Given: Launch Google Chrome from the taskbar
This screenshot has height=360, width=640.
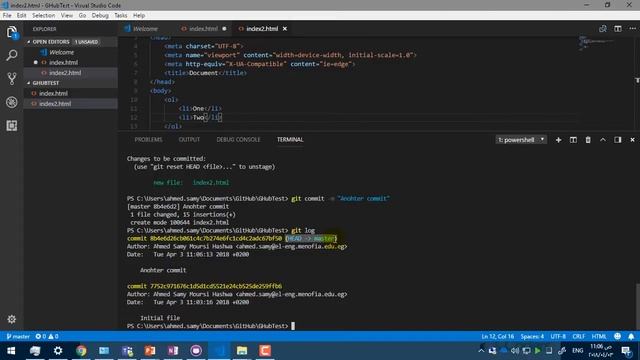Looking at the screenshot, I should [81, 351].
